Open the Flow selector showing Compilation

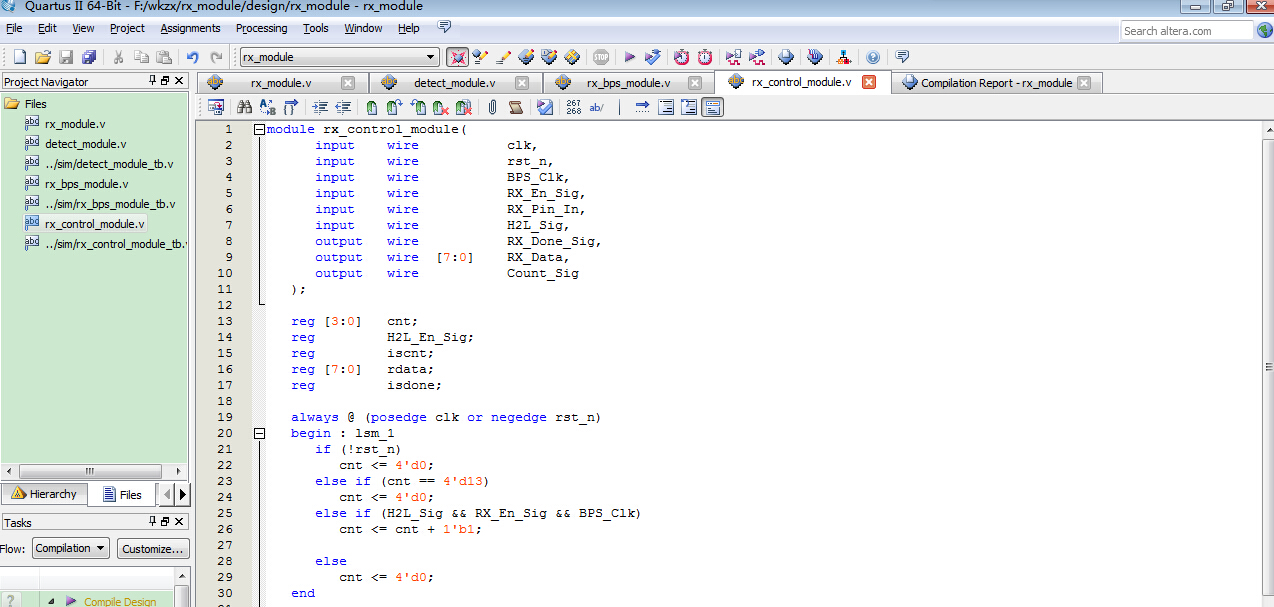(69, 547)
